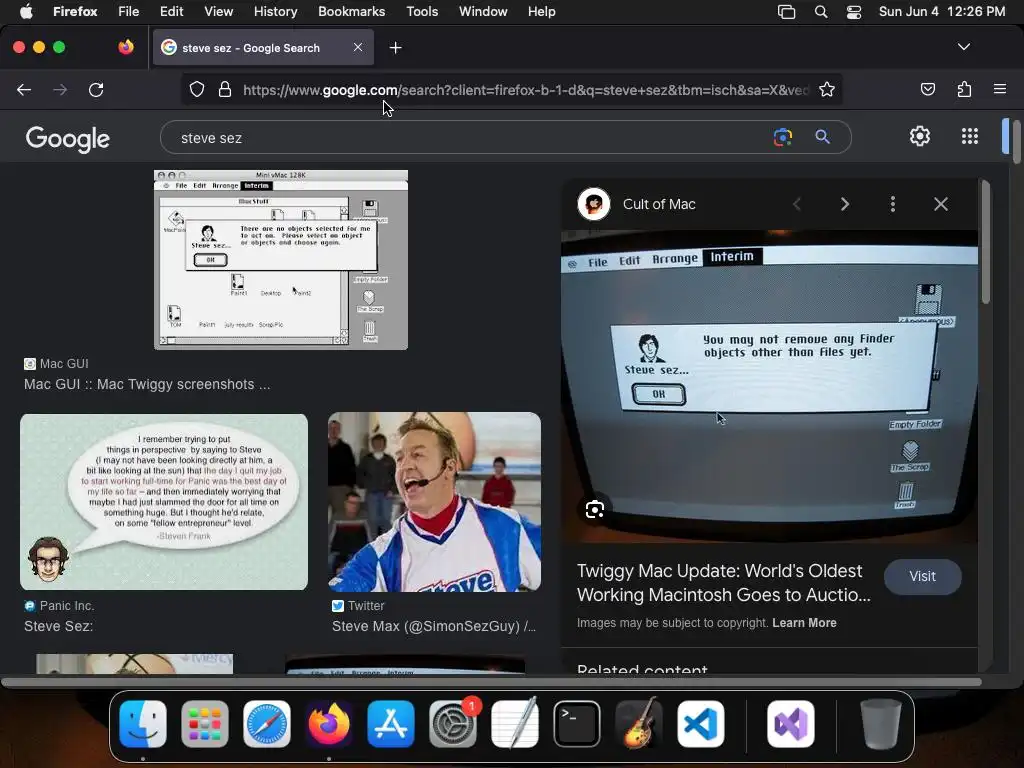
Task: Click the Lens search icon on preview image
Action: [x=595, y=509]
